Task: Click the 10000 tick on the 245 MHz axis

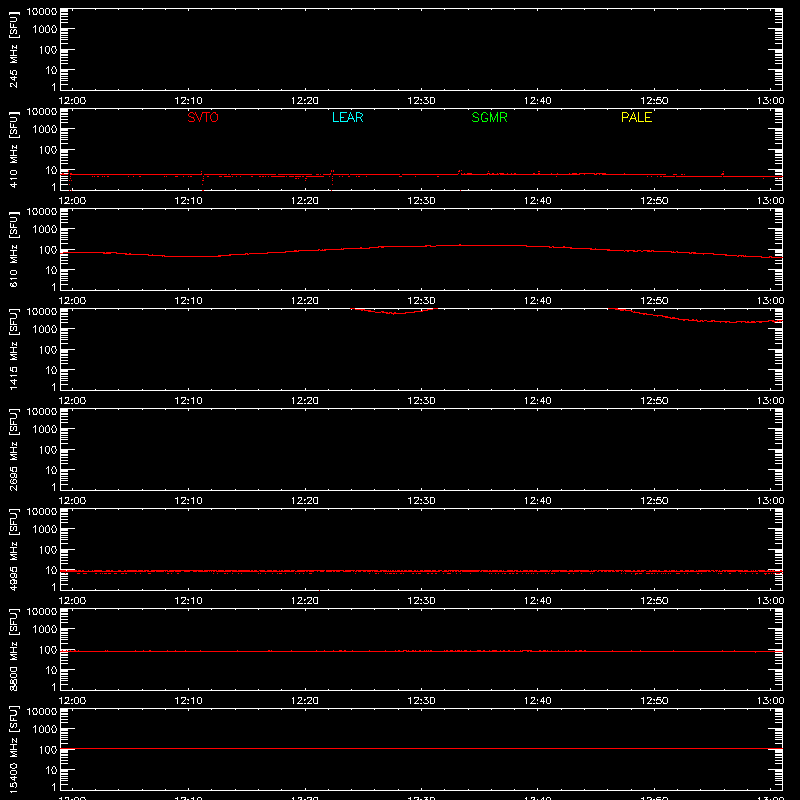Action: tap(42, 12)
